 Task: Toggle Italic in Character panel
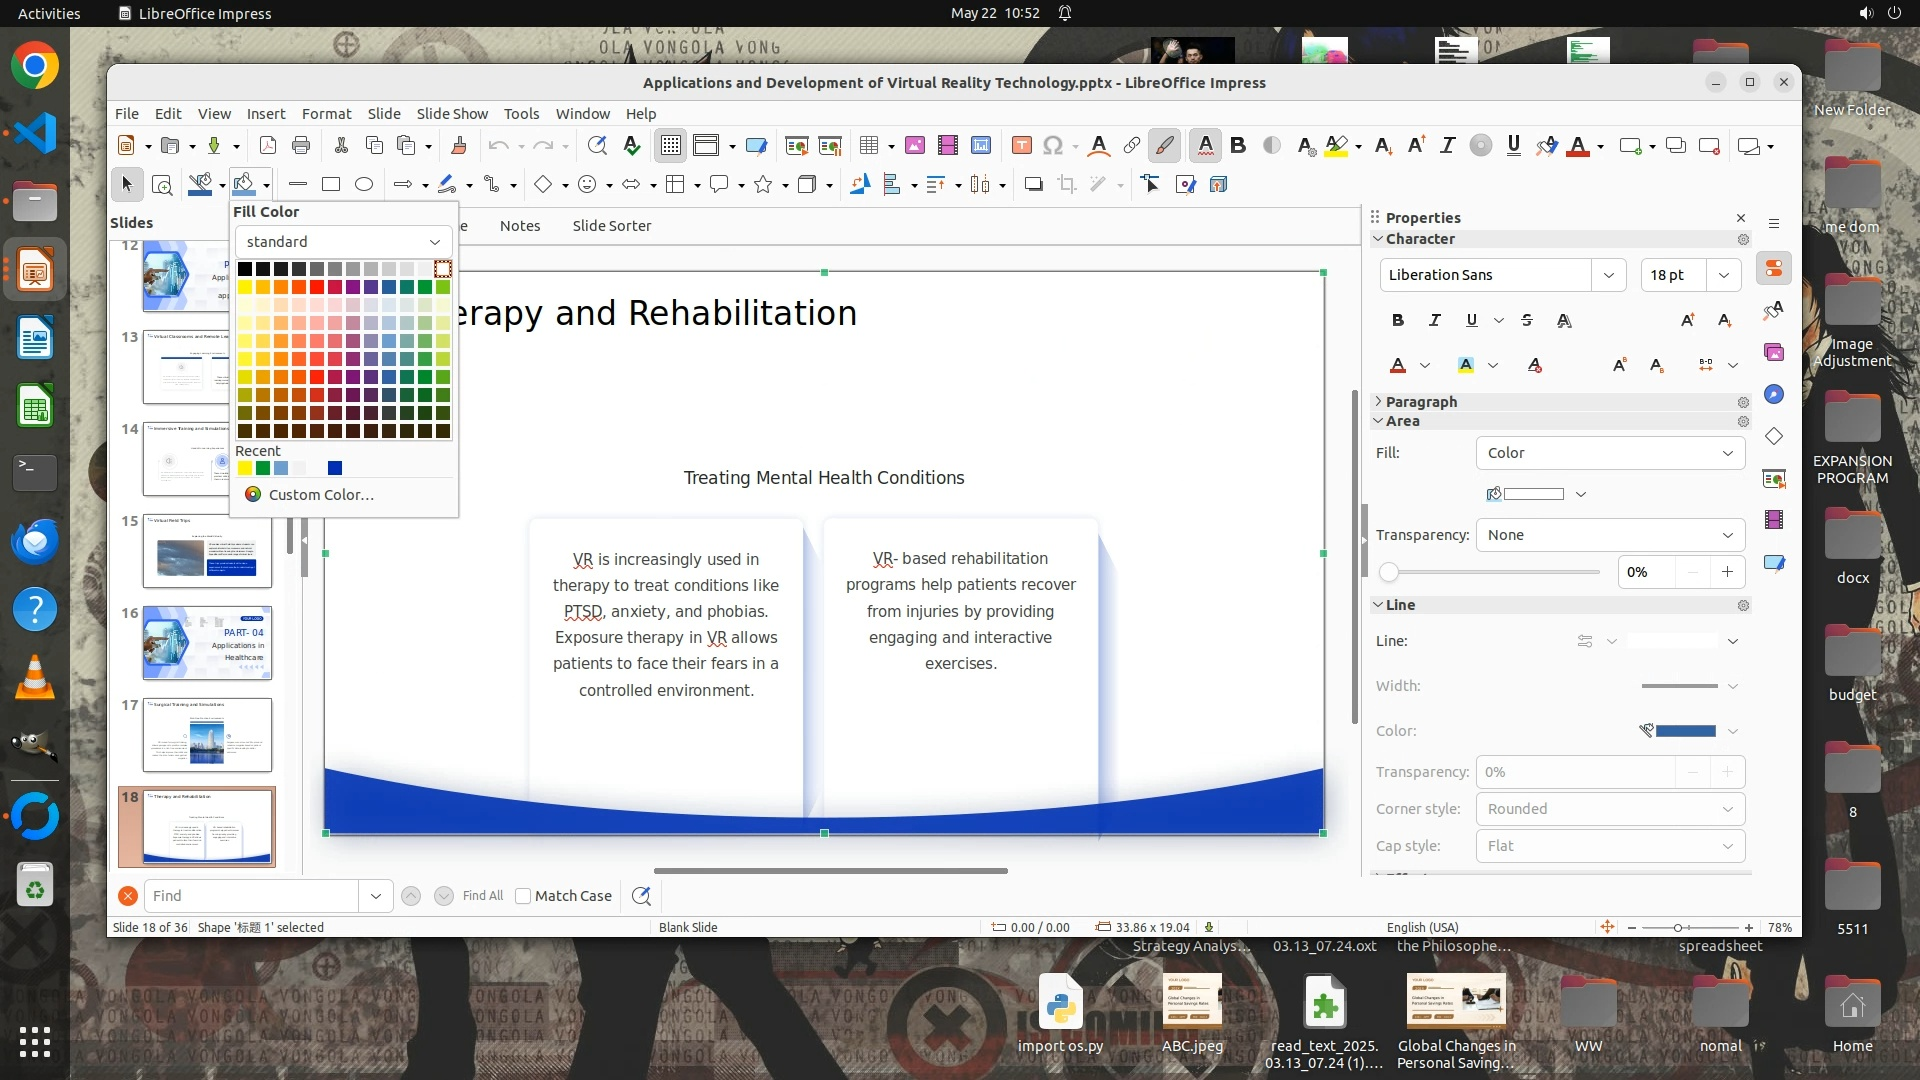(1435, 320)
